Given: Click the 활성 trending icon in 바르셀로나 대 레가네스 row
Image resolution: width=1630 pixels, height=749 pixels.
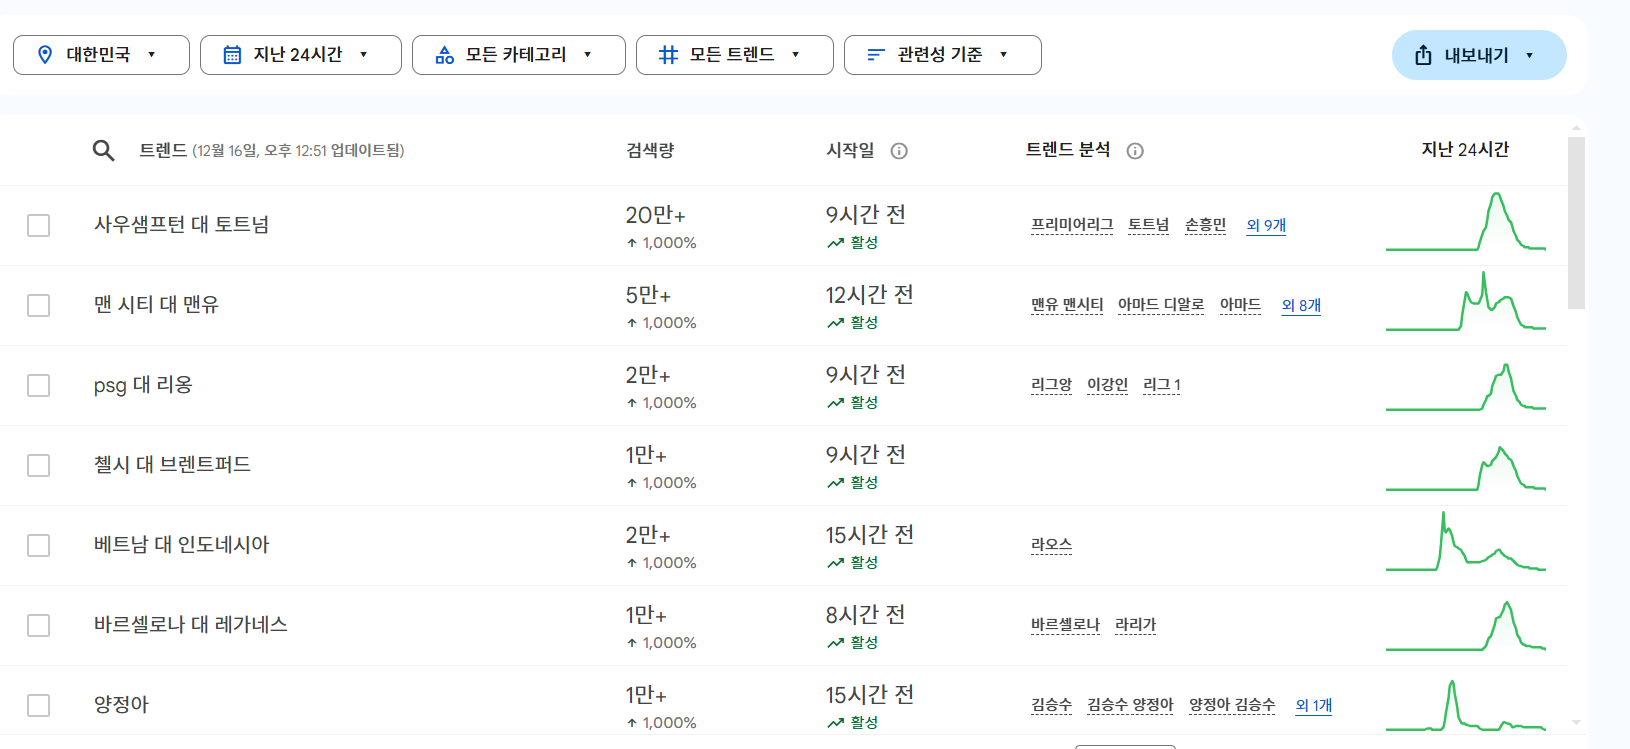Looking at the screenshot, I should pyautogui.click(x=835, y=643).
